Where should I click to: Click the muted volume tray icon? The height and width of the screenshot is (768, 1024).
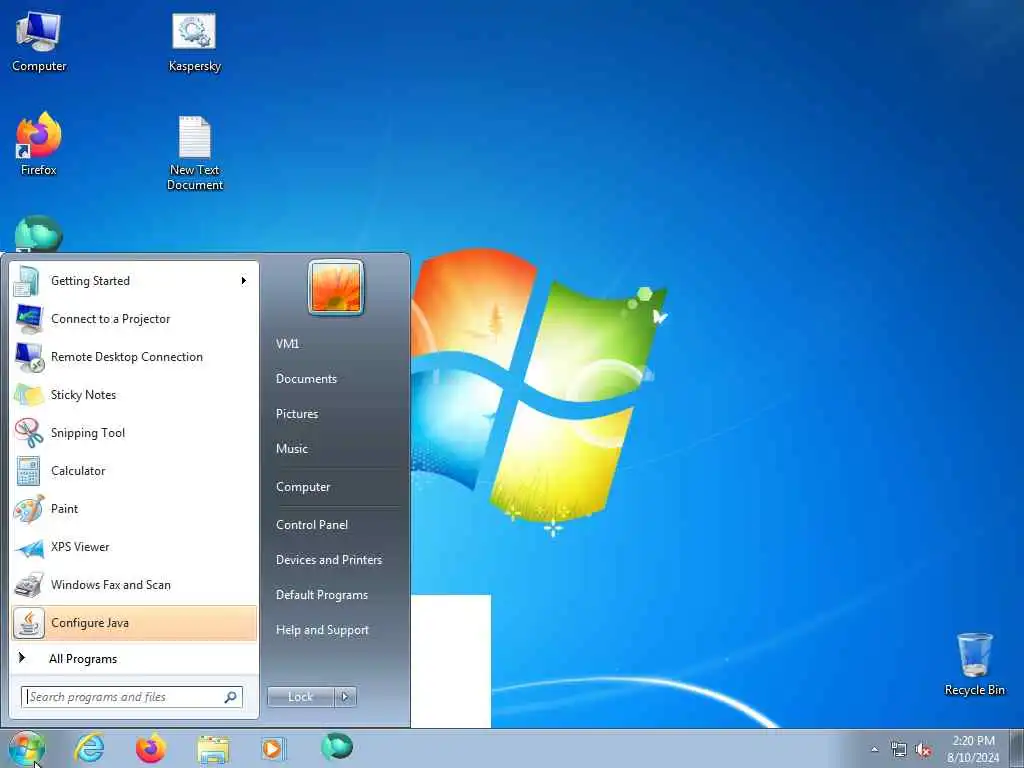[923, 750]
